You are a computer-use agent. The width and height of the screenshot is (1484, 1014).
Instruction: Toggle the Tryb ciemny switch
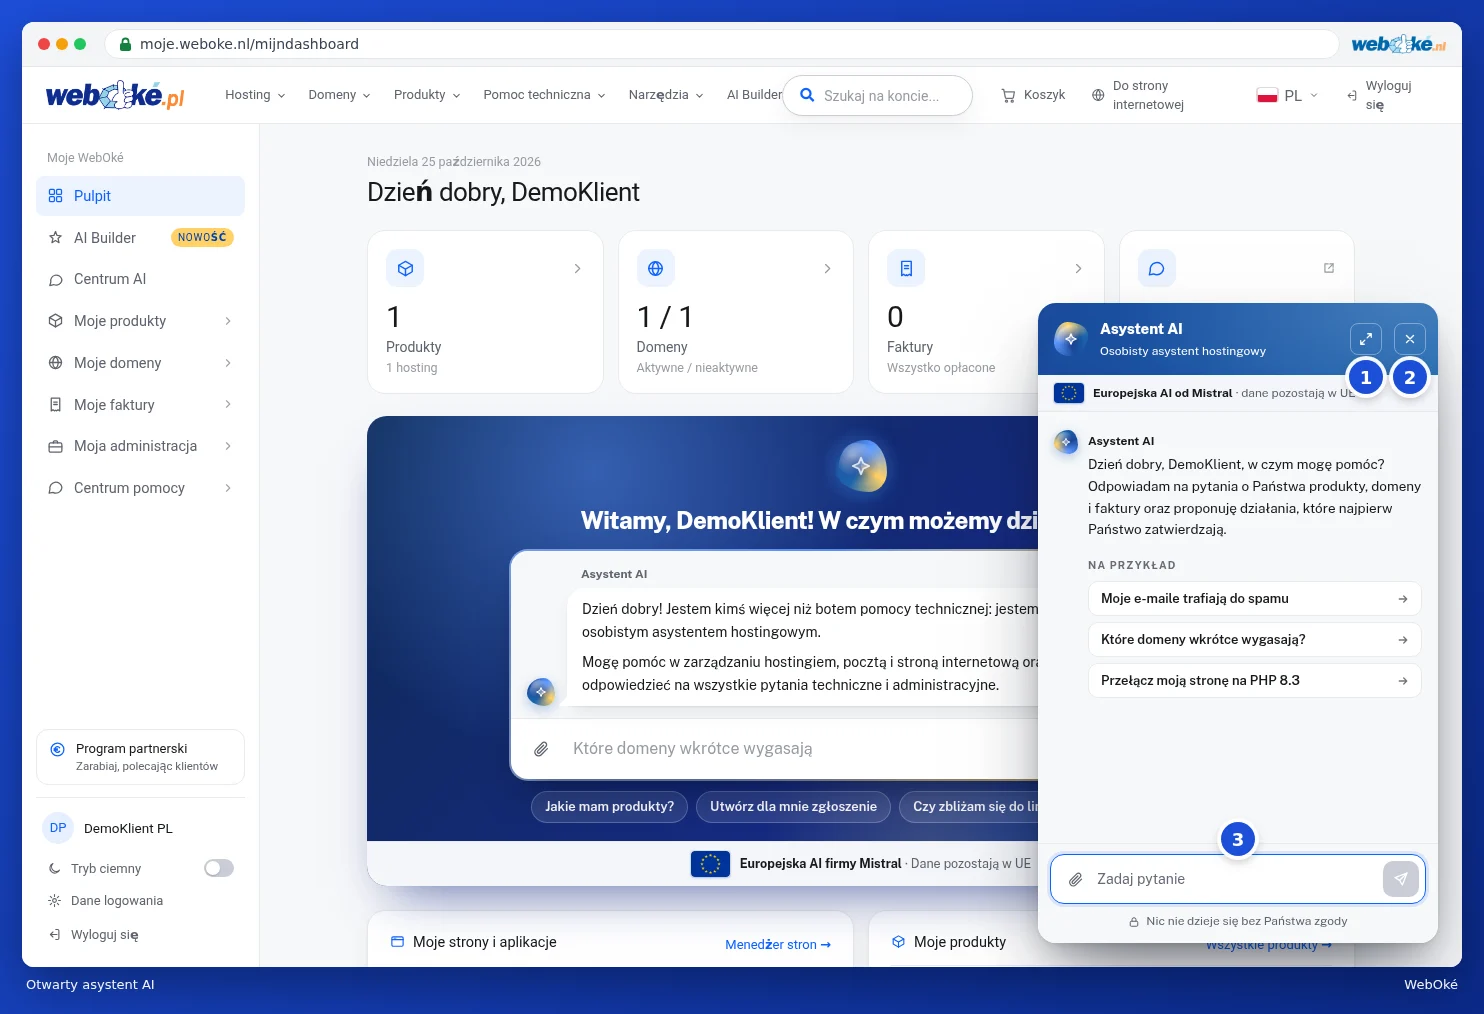218,868
